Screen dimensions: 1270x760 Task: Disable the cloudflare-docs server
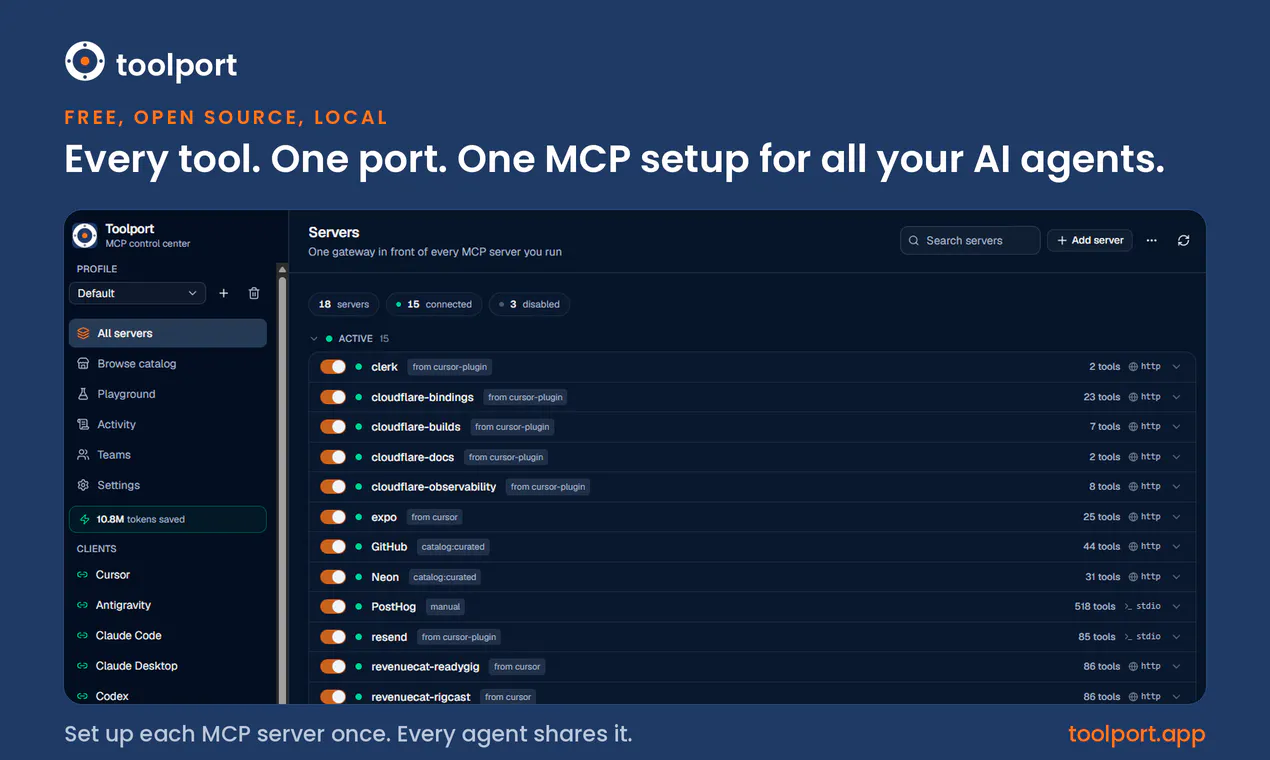tap(333, 457)
